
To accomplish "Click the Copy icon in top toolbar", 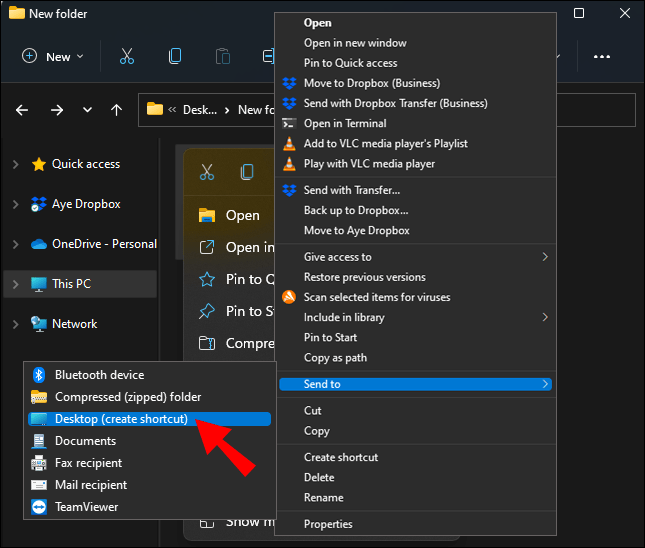I will (175, 57).
